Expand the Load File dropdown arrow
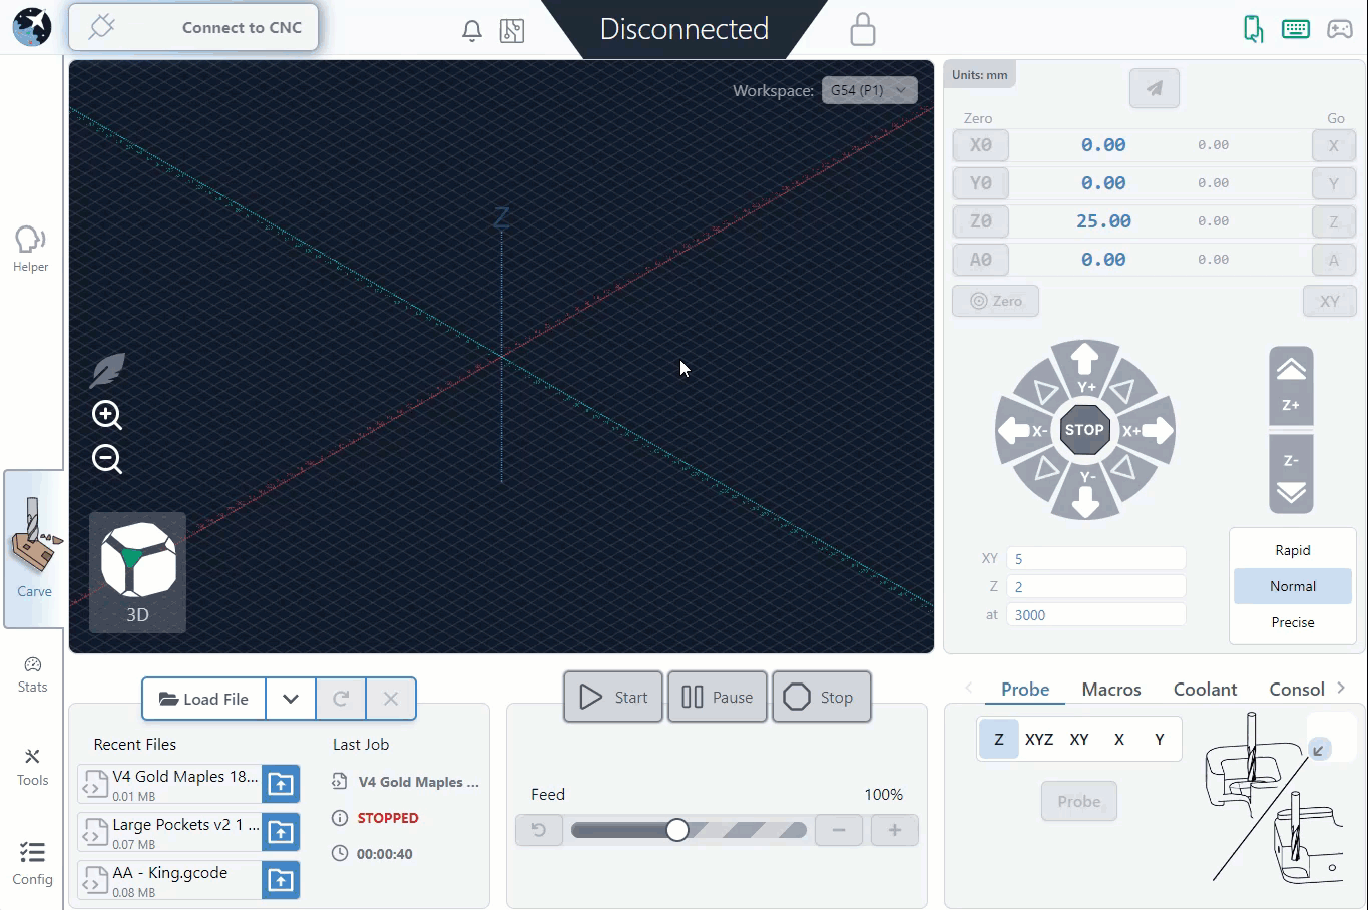 pyautogui.click(x=291, y=699)
